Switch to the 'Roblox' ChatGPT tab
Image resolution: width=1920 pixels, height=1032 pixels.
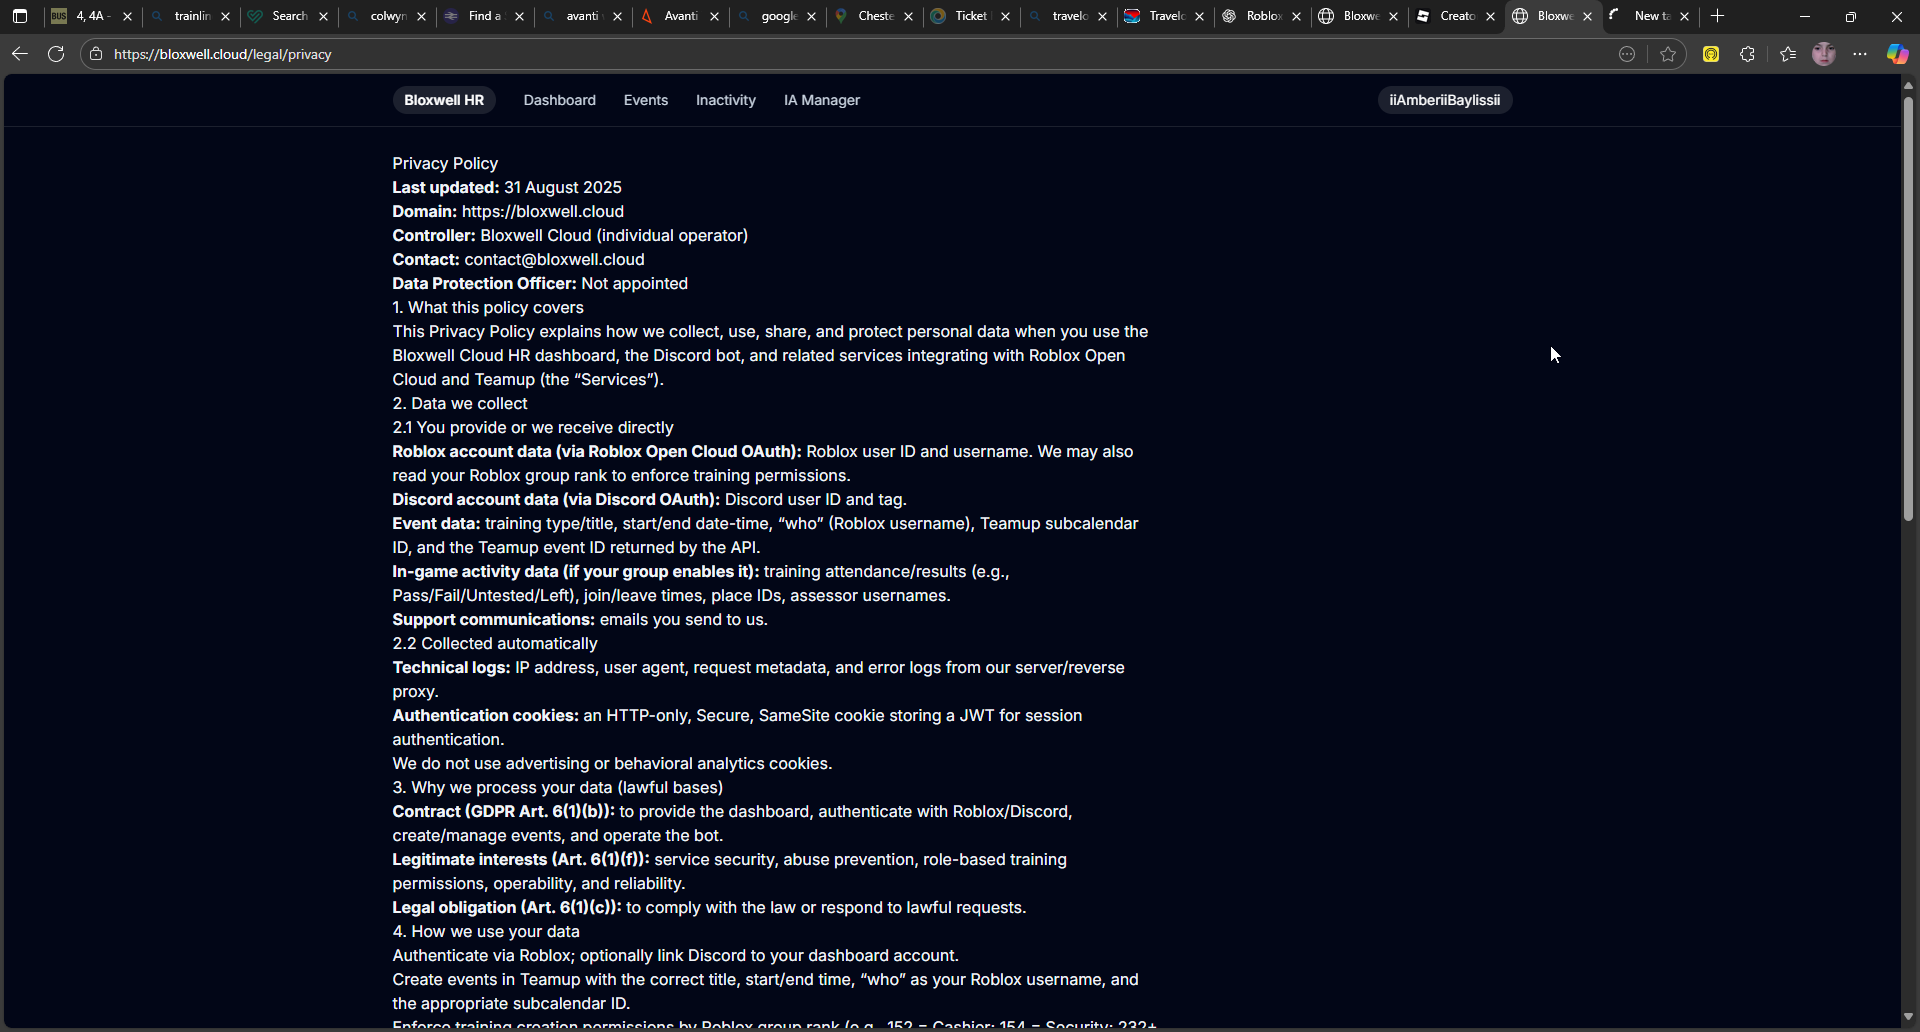pos(1261,16)
